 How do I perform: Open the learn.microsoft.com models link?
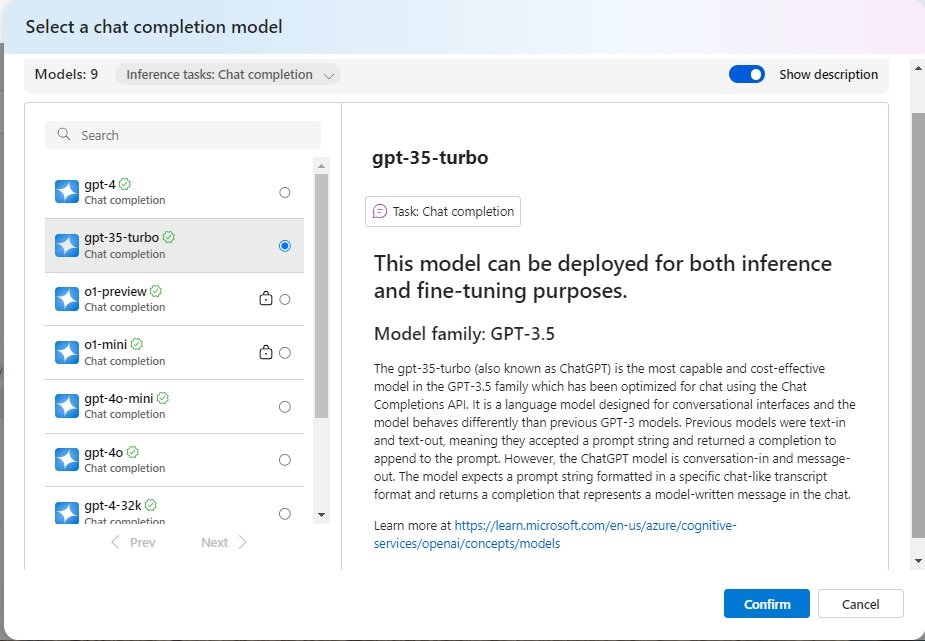click(x=555, y=534)
